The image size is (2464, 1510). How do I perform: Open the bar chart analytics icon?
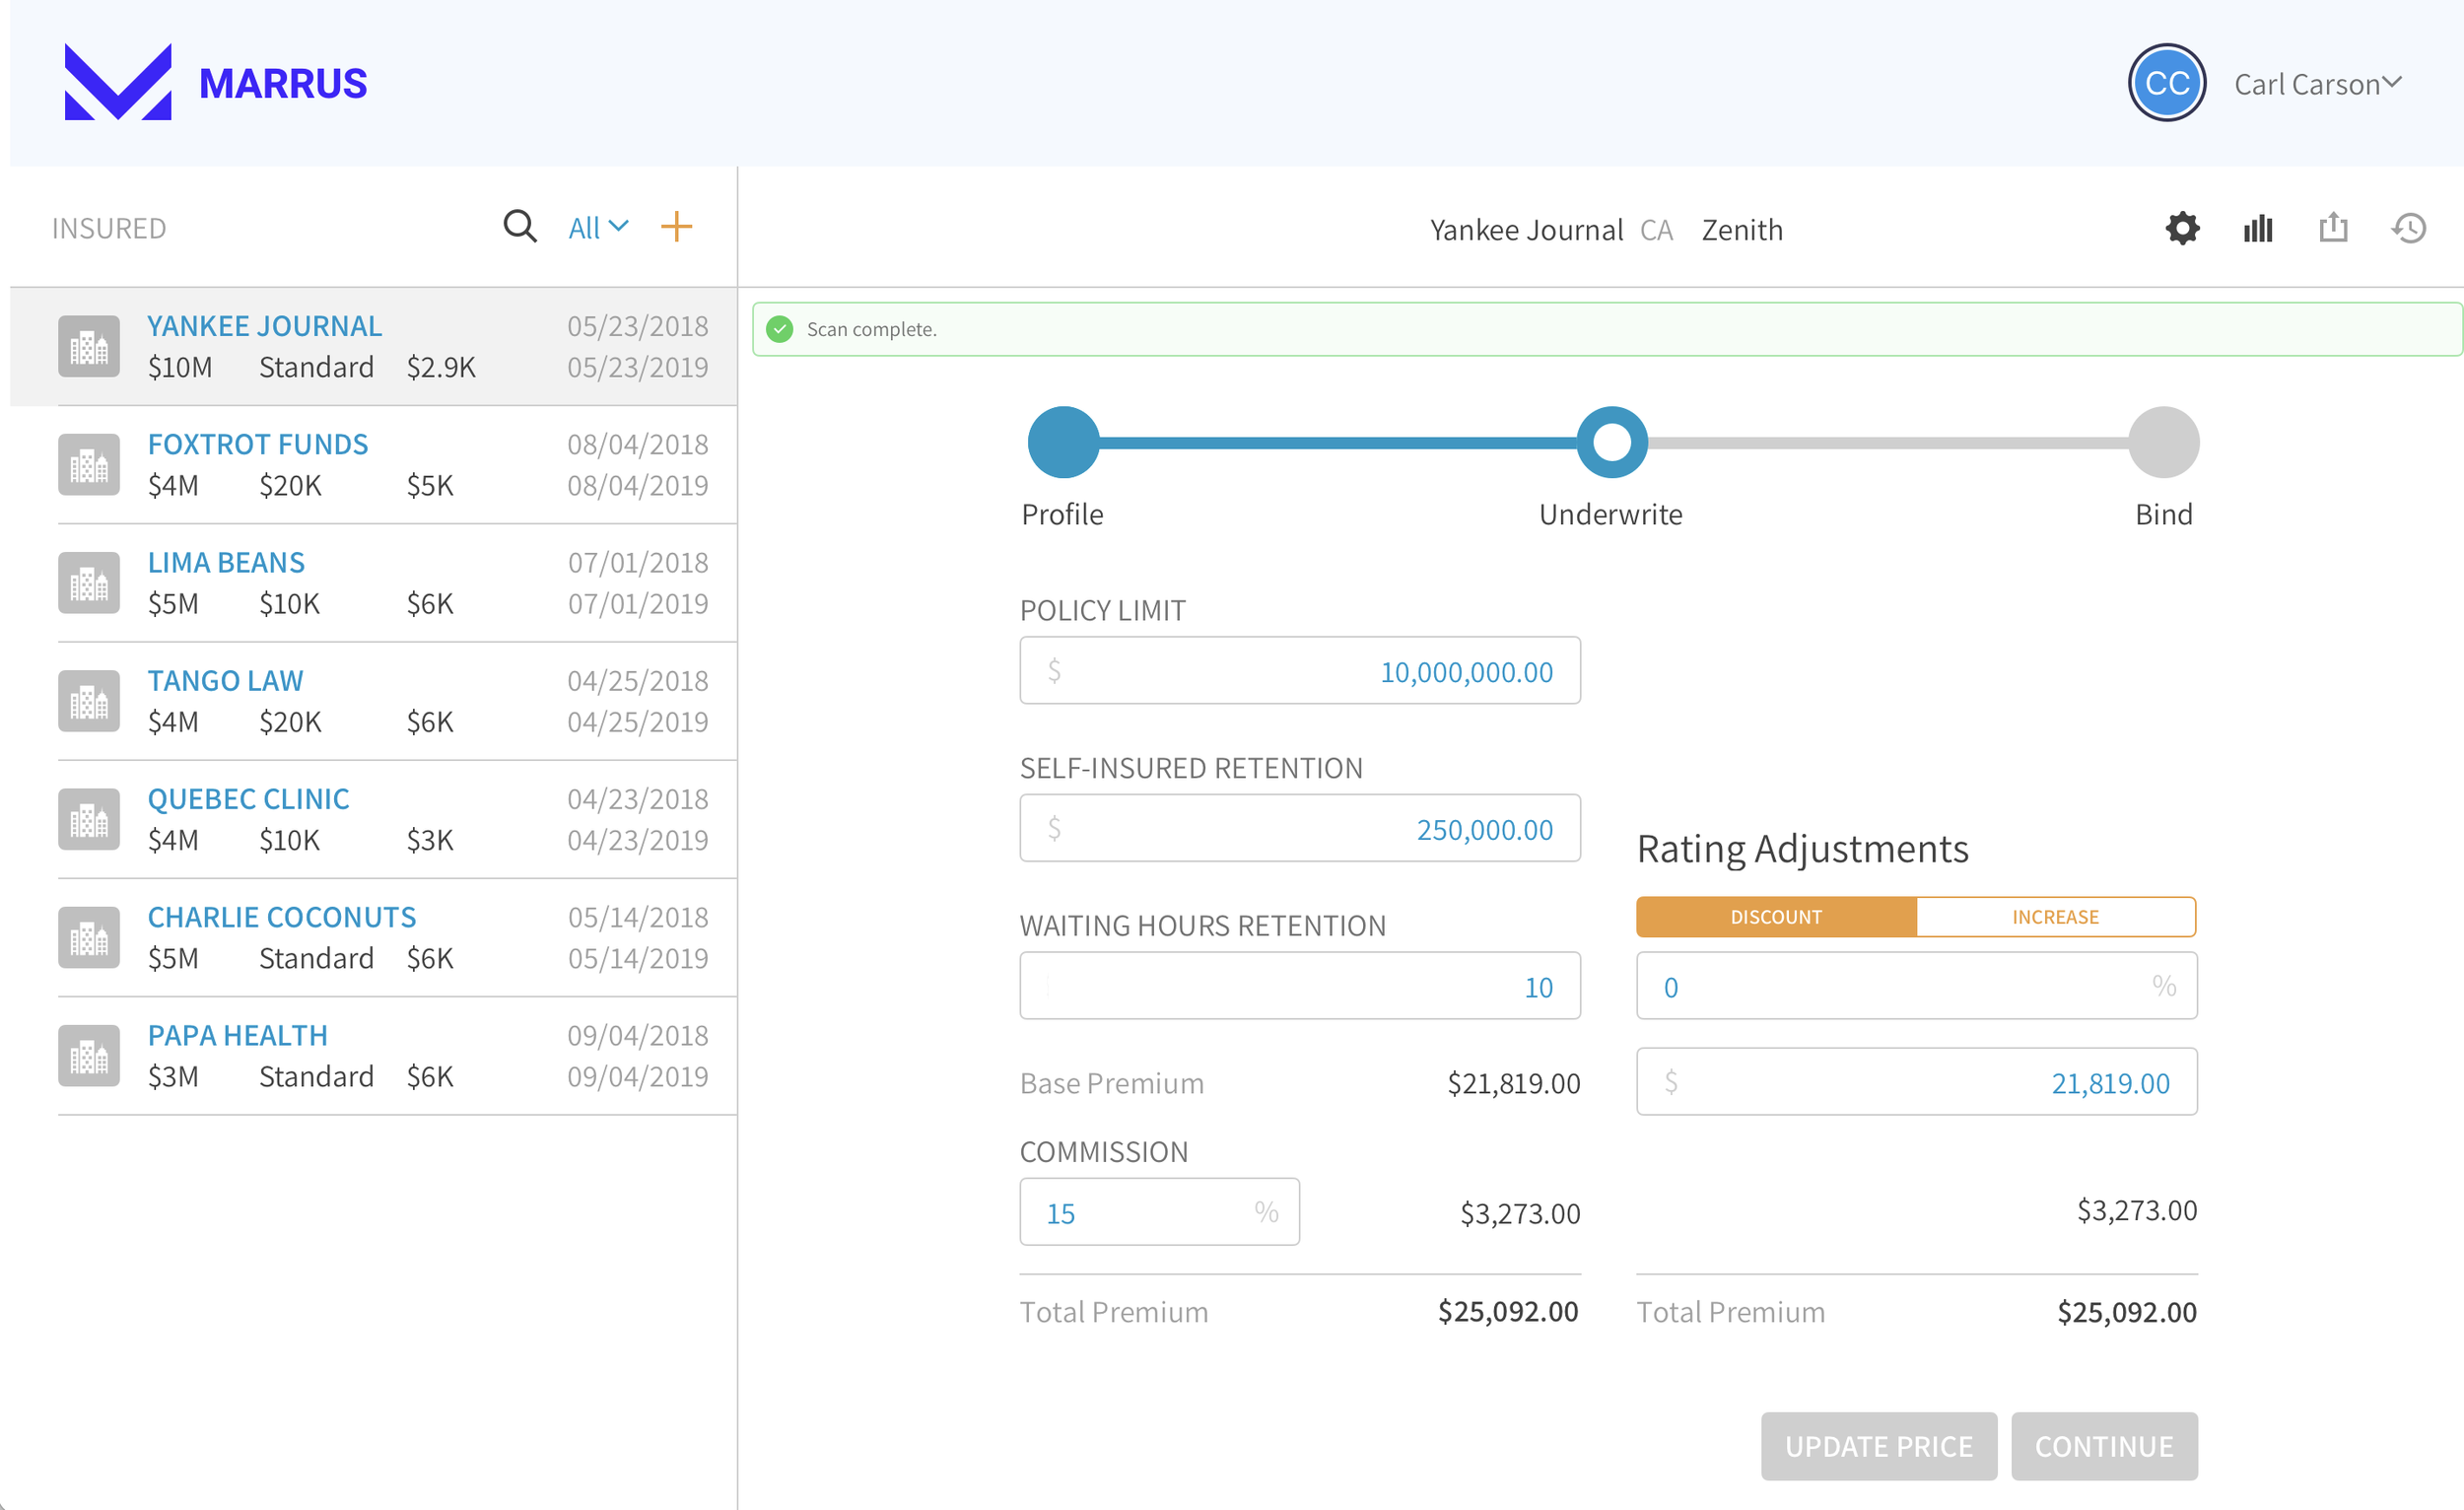tap(2258, 229)
